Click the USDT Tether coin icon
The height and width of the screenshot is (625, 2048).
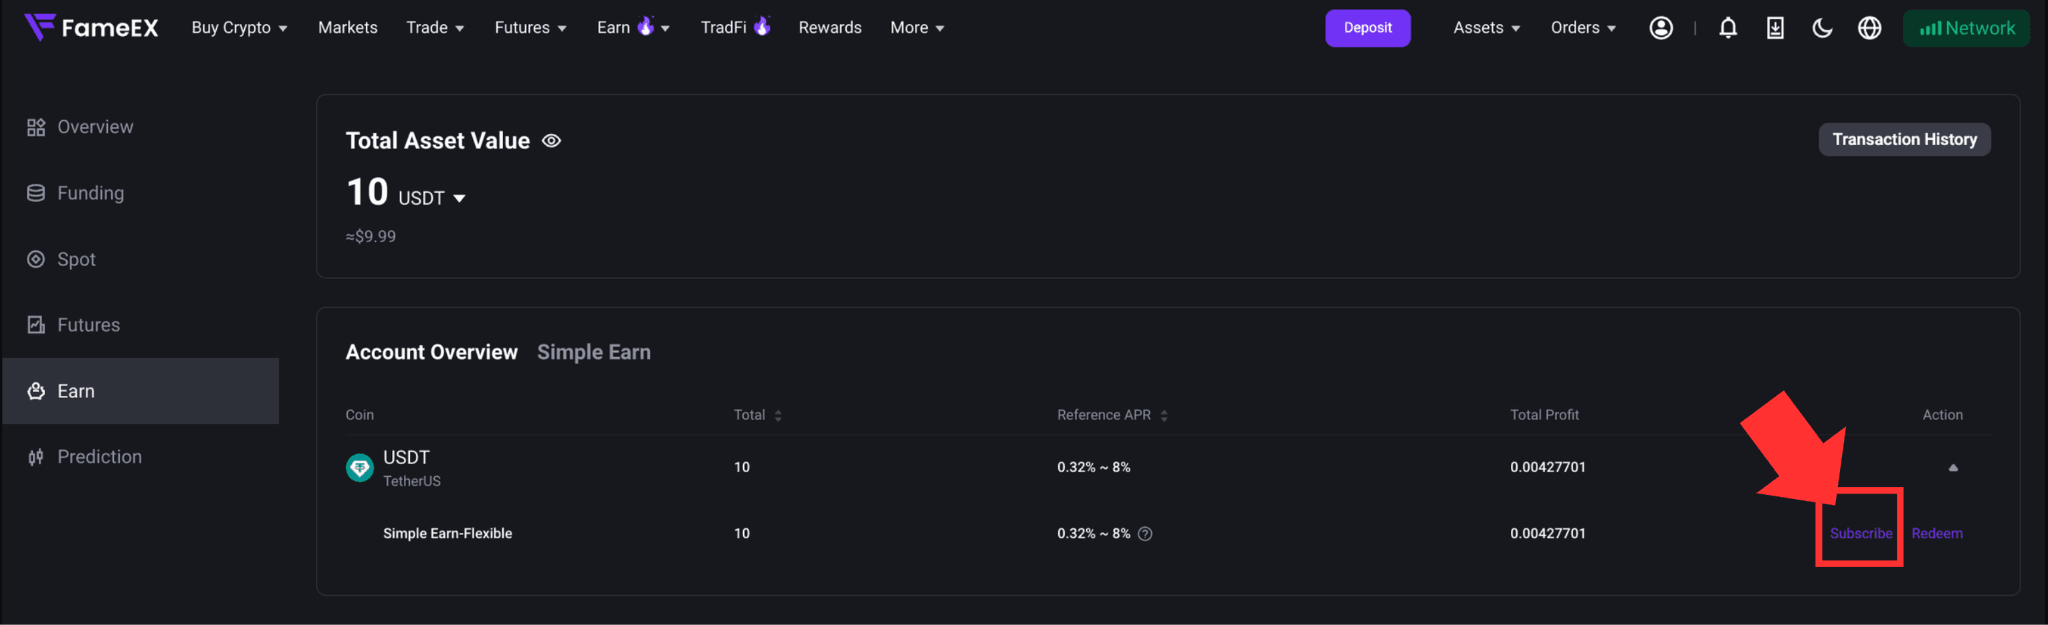click(x=360, y=467)
